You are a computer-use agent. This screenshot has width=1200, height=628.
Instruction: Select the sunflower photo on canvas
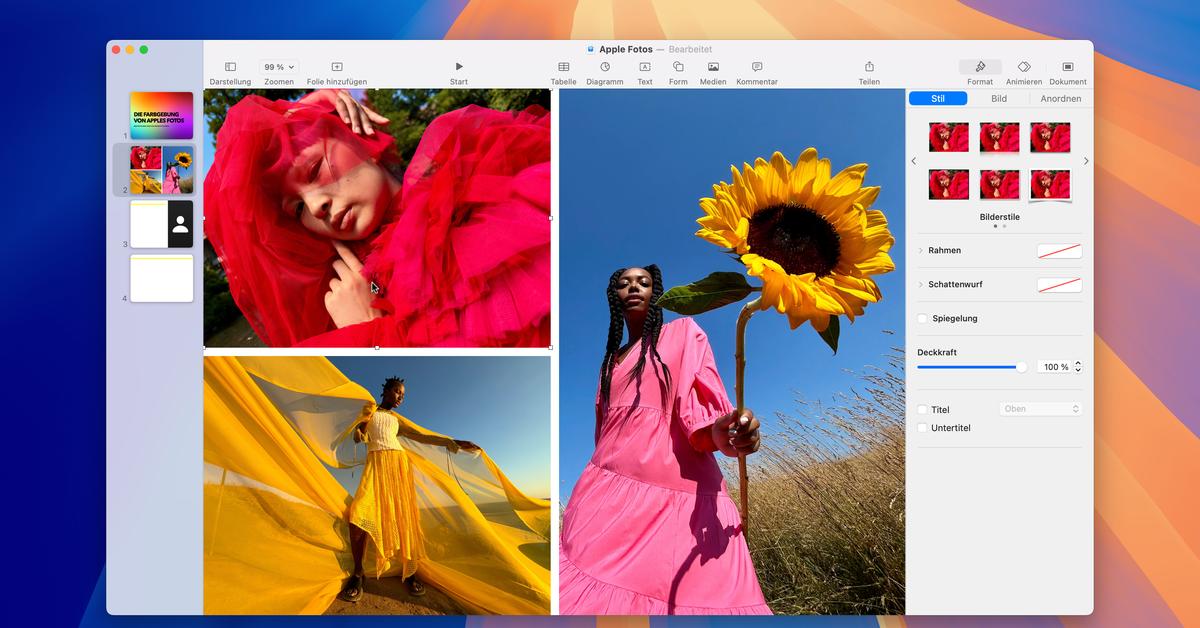732,352
